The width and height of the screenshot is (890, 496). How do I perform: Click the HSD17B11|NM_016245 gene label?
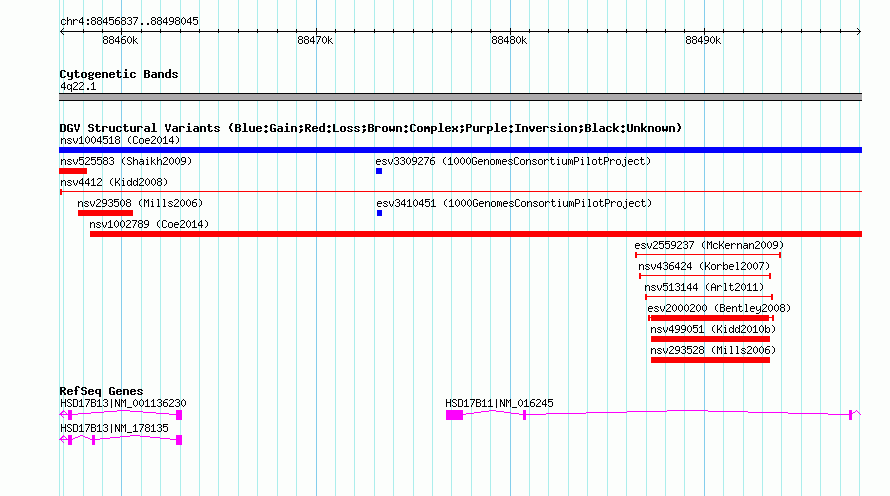(x=499, y=403)
